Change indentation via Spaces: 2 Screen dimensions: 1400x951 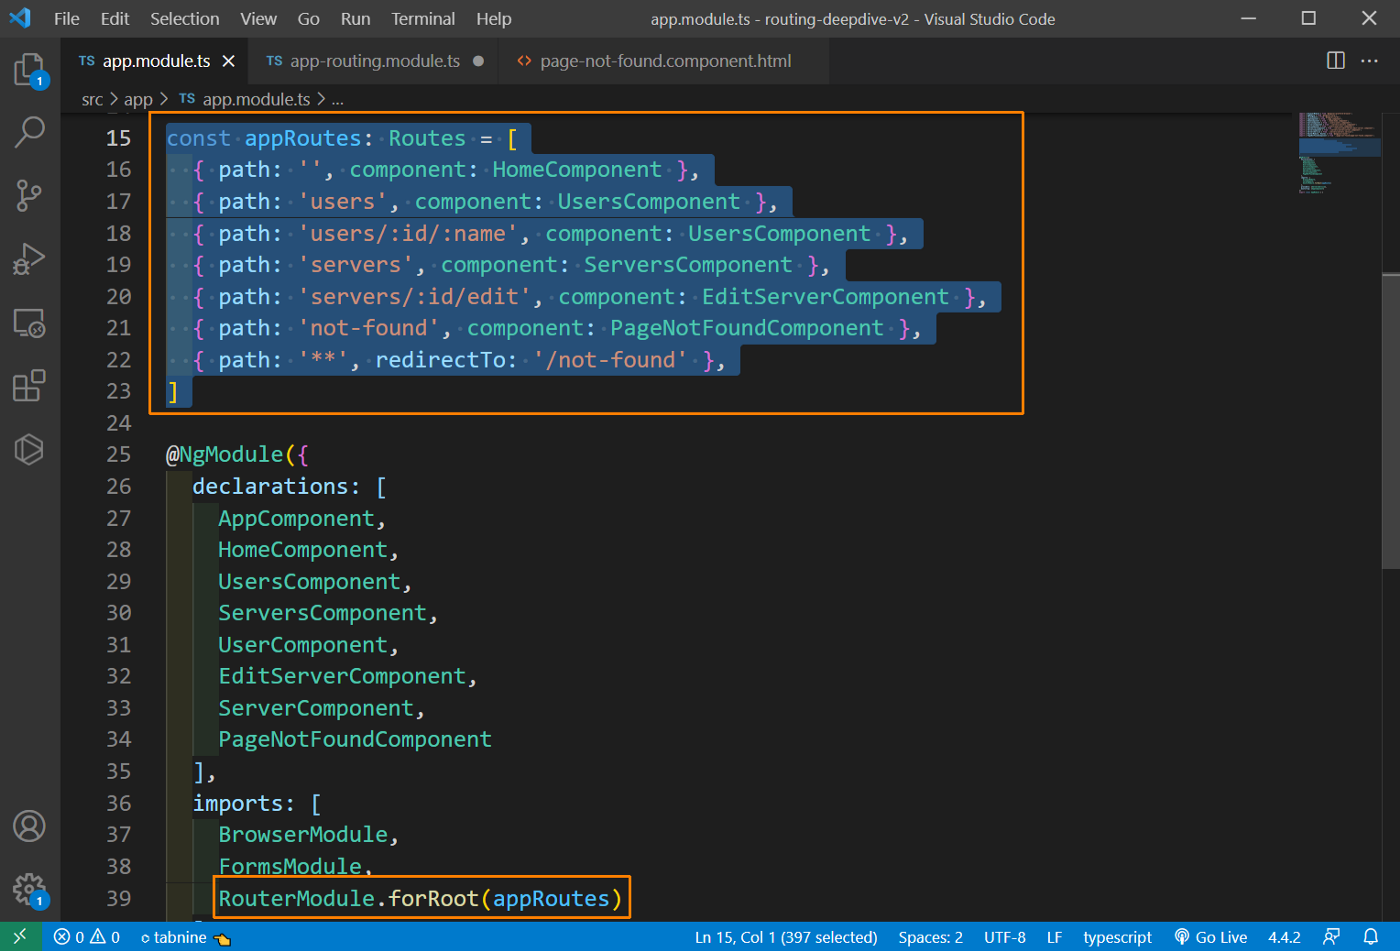click(930, 937)
